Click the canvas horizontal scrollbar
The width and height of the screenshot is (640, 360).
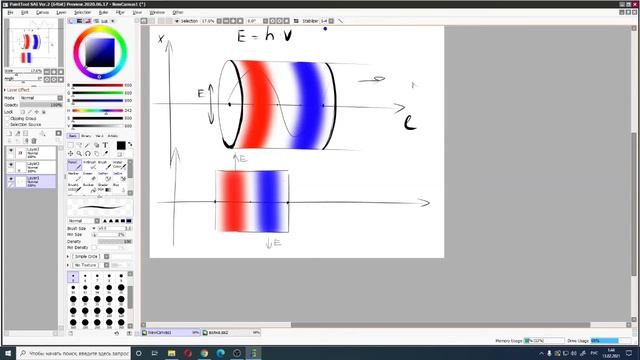click(440, 325)
